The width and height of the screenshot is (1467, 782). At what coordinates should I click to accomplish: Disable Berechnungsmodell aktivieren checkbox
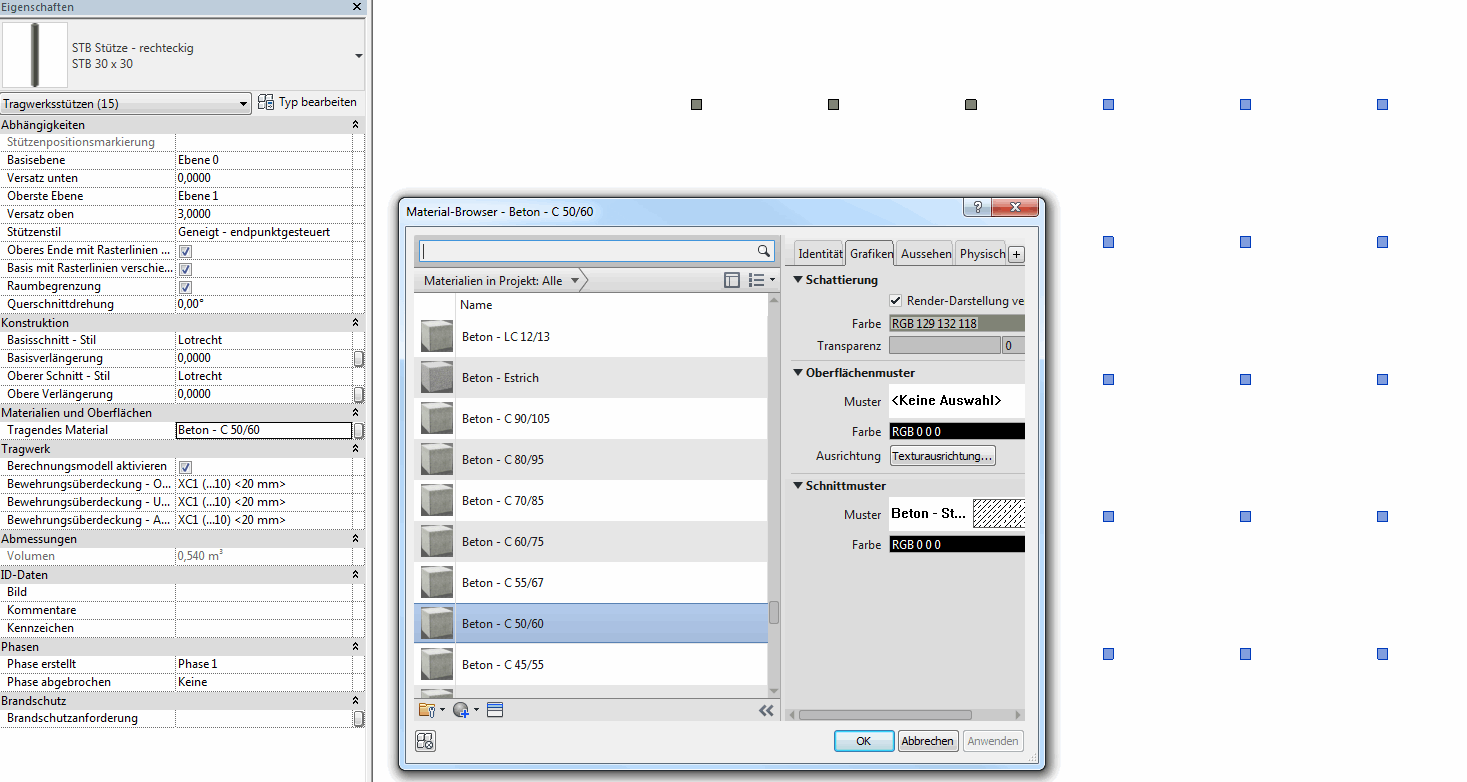click(185, 467)
